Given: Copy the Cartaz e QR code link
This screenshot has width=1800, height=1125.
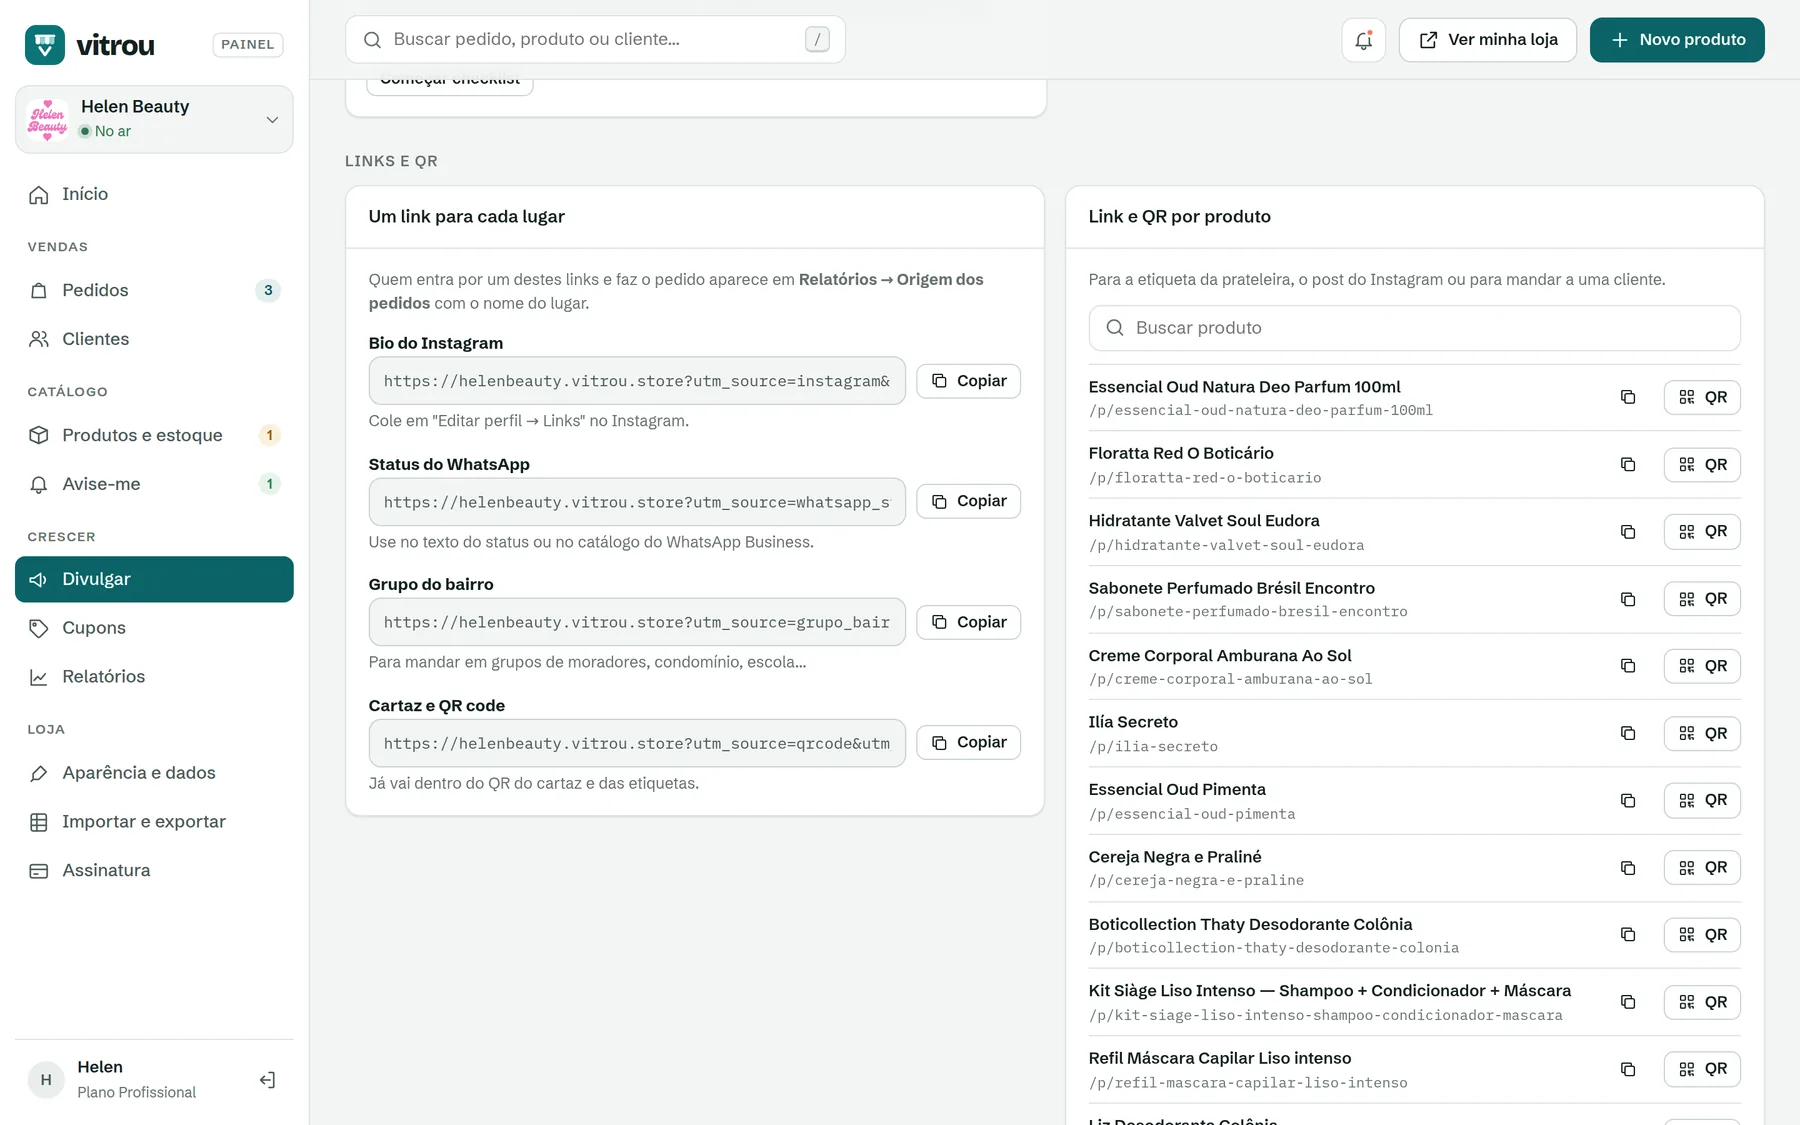Looking at the screenshot, I should (968, 742).
